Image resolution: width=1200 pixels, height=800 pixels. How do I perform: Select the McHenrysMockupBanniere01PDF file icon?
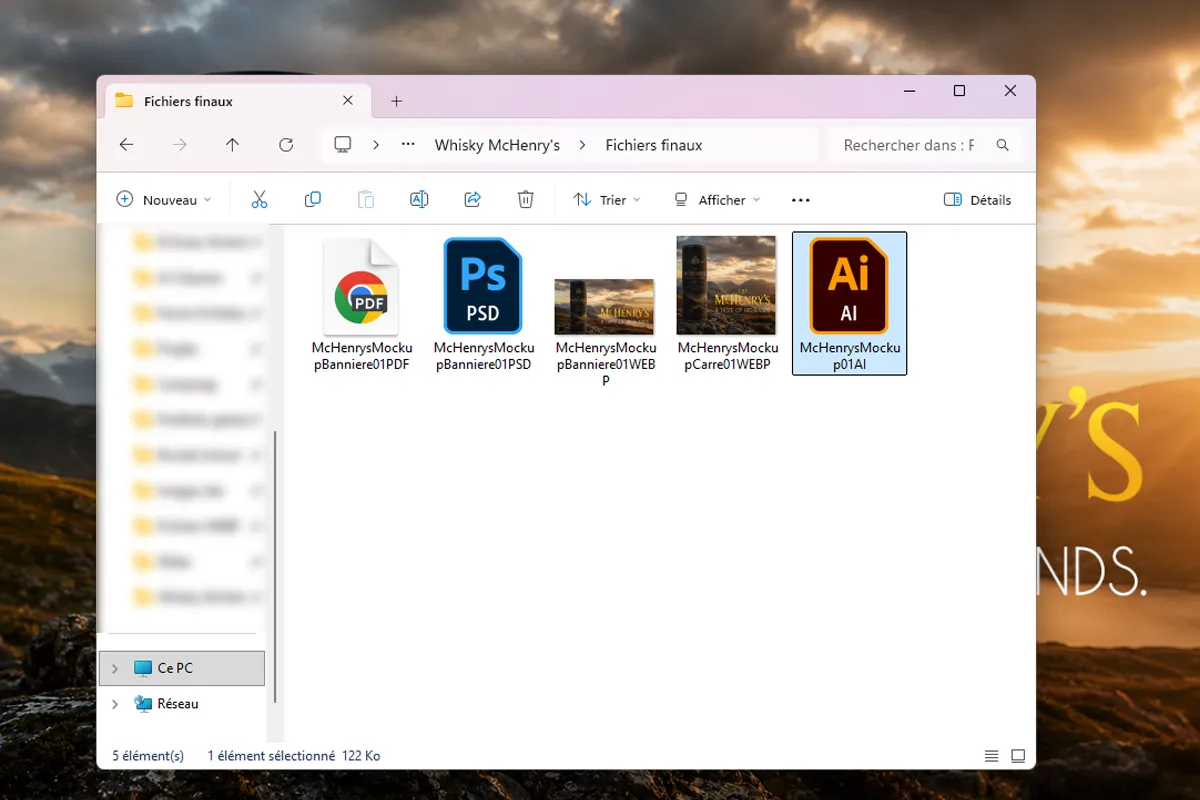click(361, 287)
